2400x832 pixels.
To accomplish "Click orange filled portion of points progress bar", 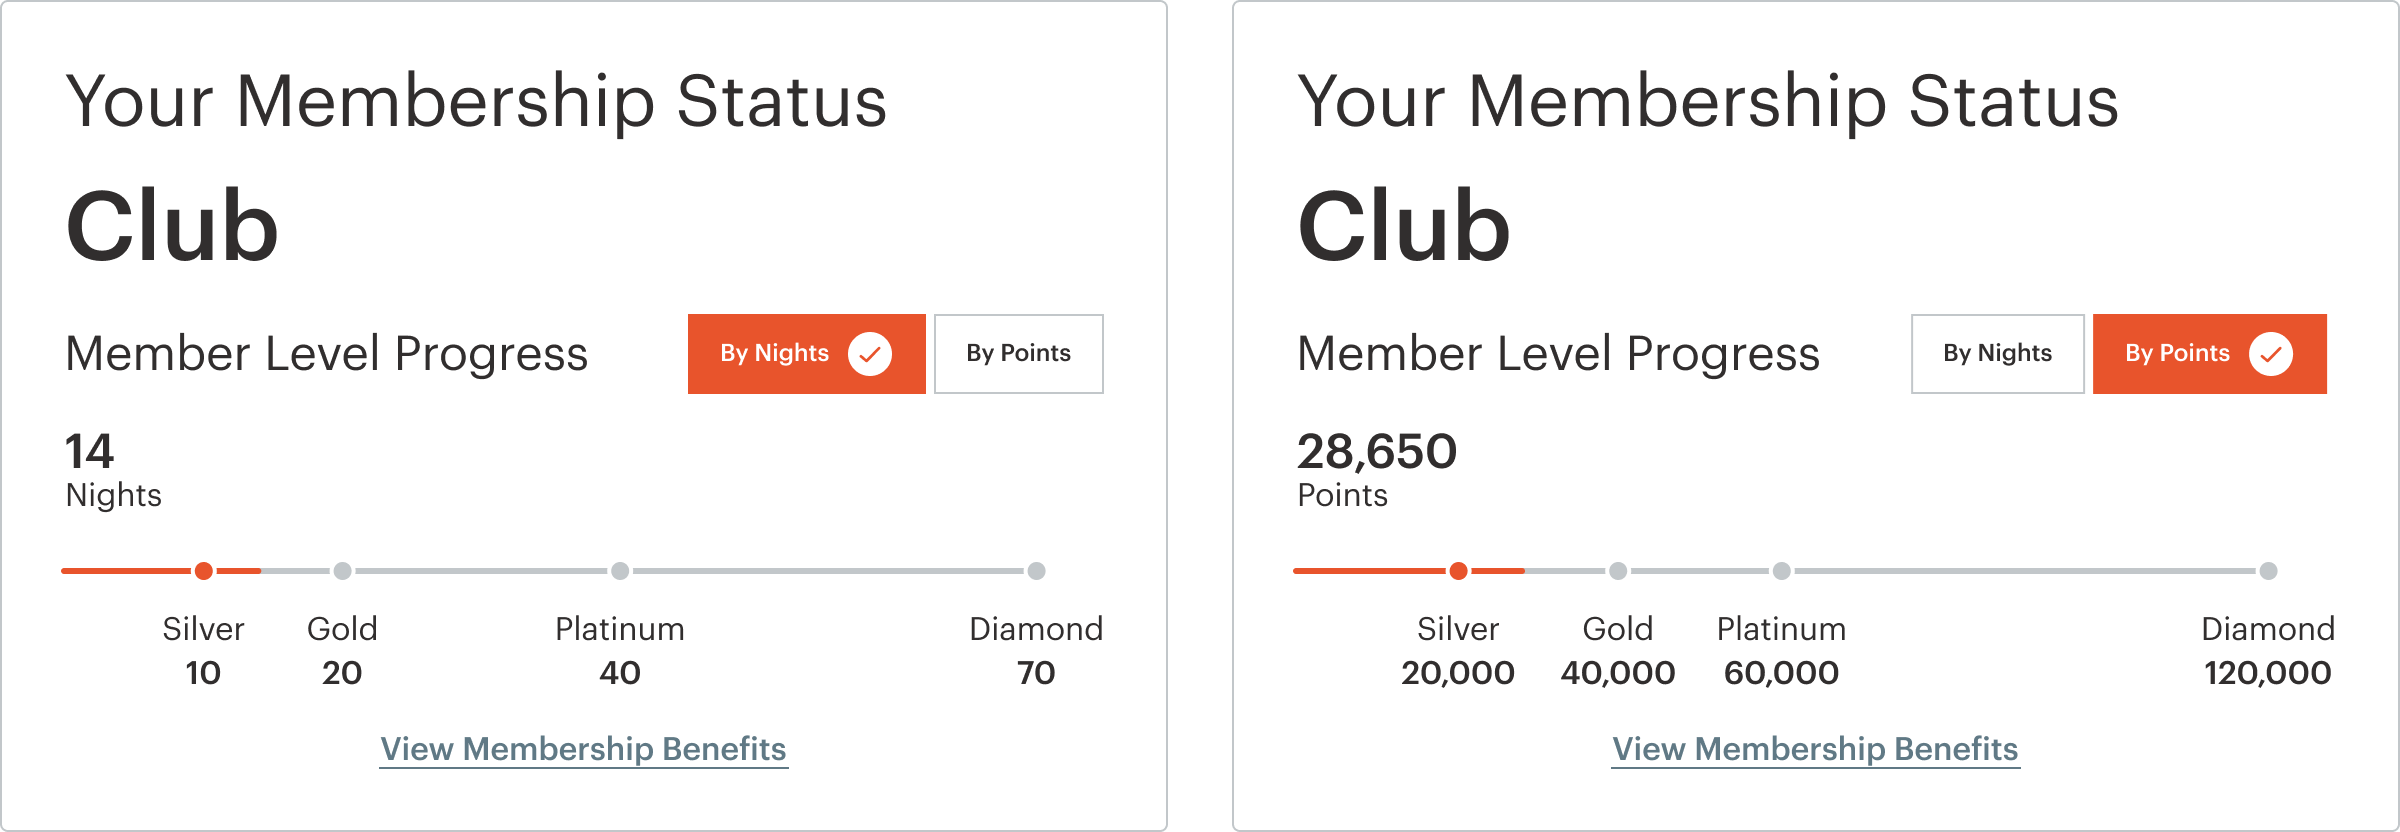I will (x=1368, y=571).
